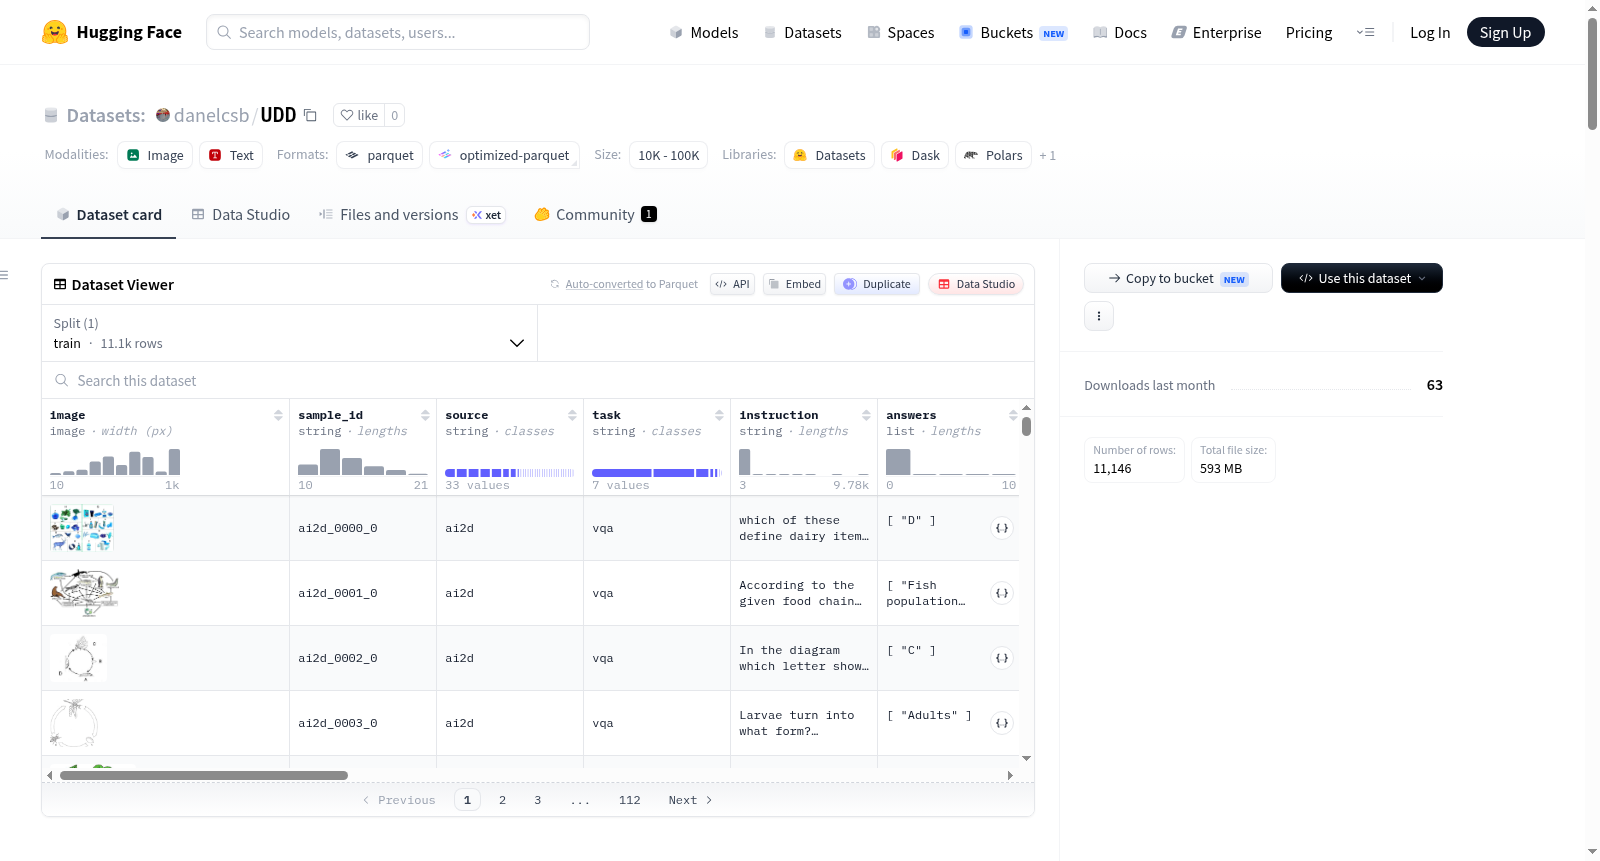Sort by the task column
Screen dimensions: 1600x861
[x=719, y=415]
